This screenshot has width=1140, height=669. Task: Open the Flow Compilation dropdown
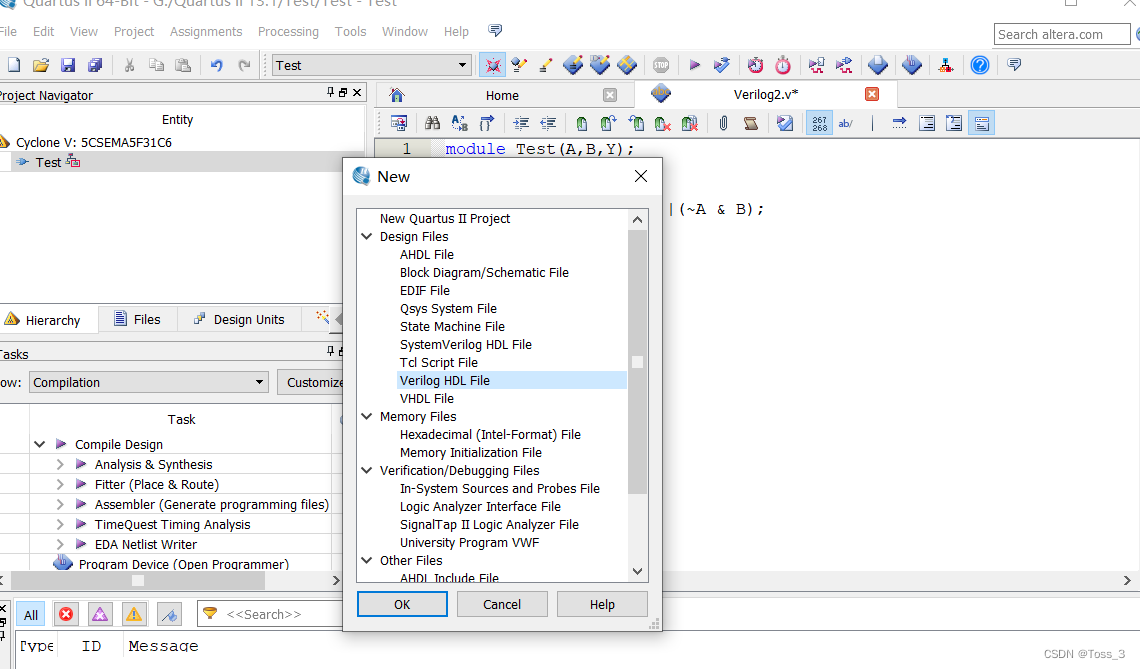[148, 382]
